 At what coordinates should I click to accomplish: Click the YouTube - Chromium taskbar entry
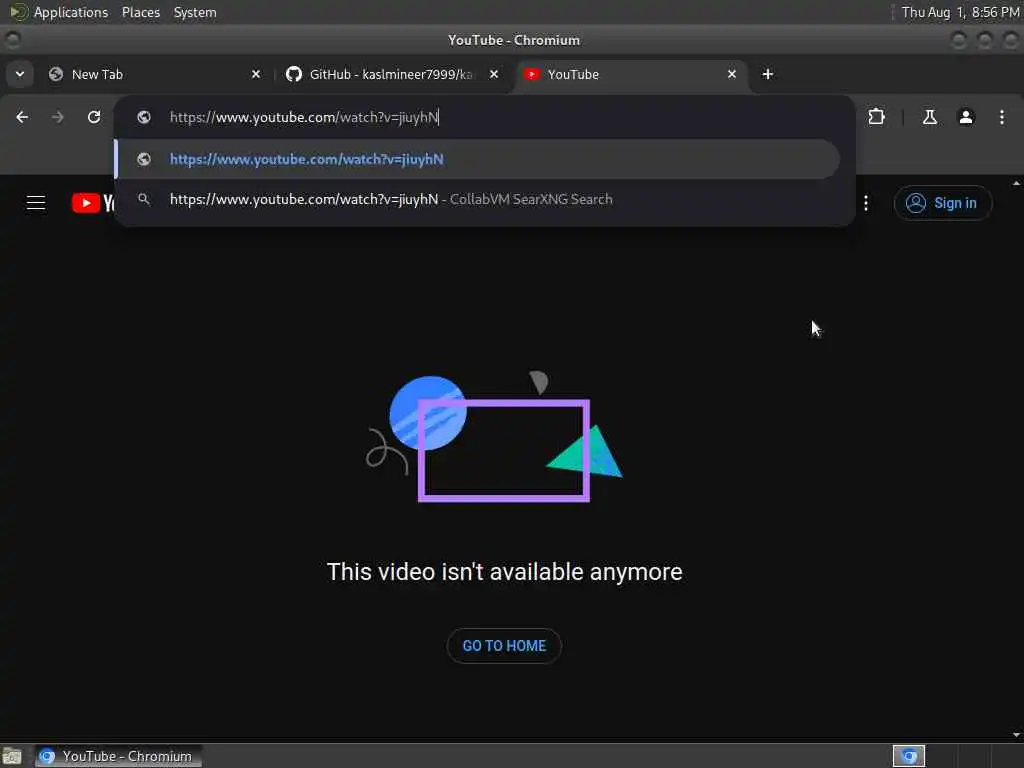tap(118, 756)
